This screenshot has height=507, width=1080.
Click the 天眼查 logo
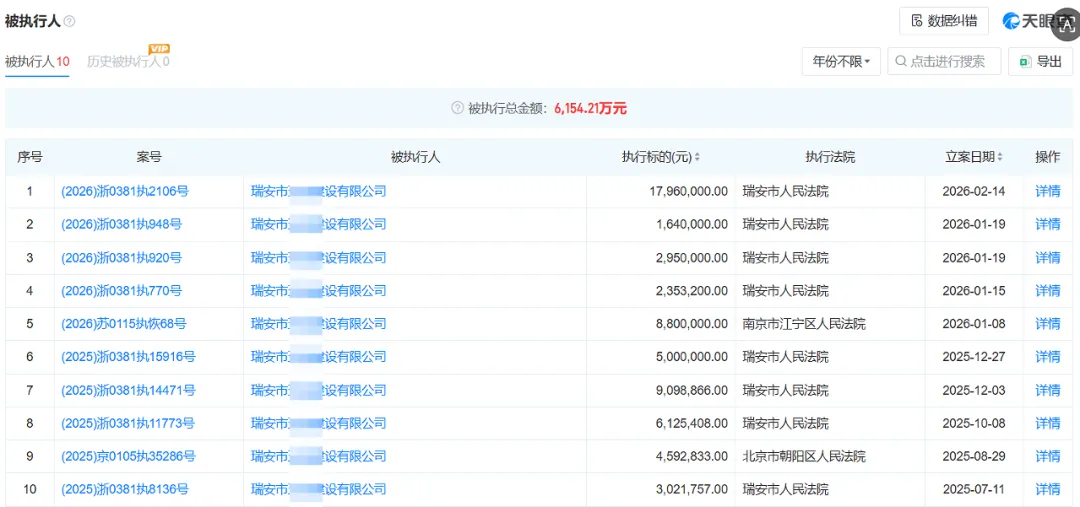pyautogui.click(x=1031, y=21)
